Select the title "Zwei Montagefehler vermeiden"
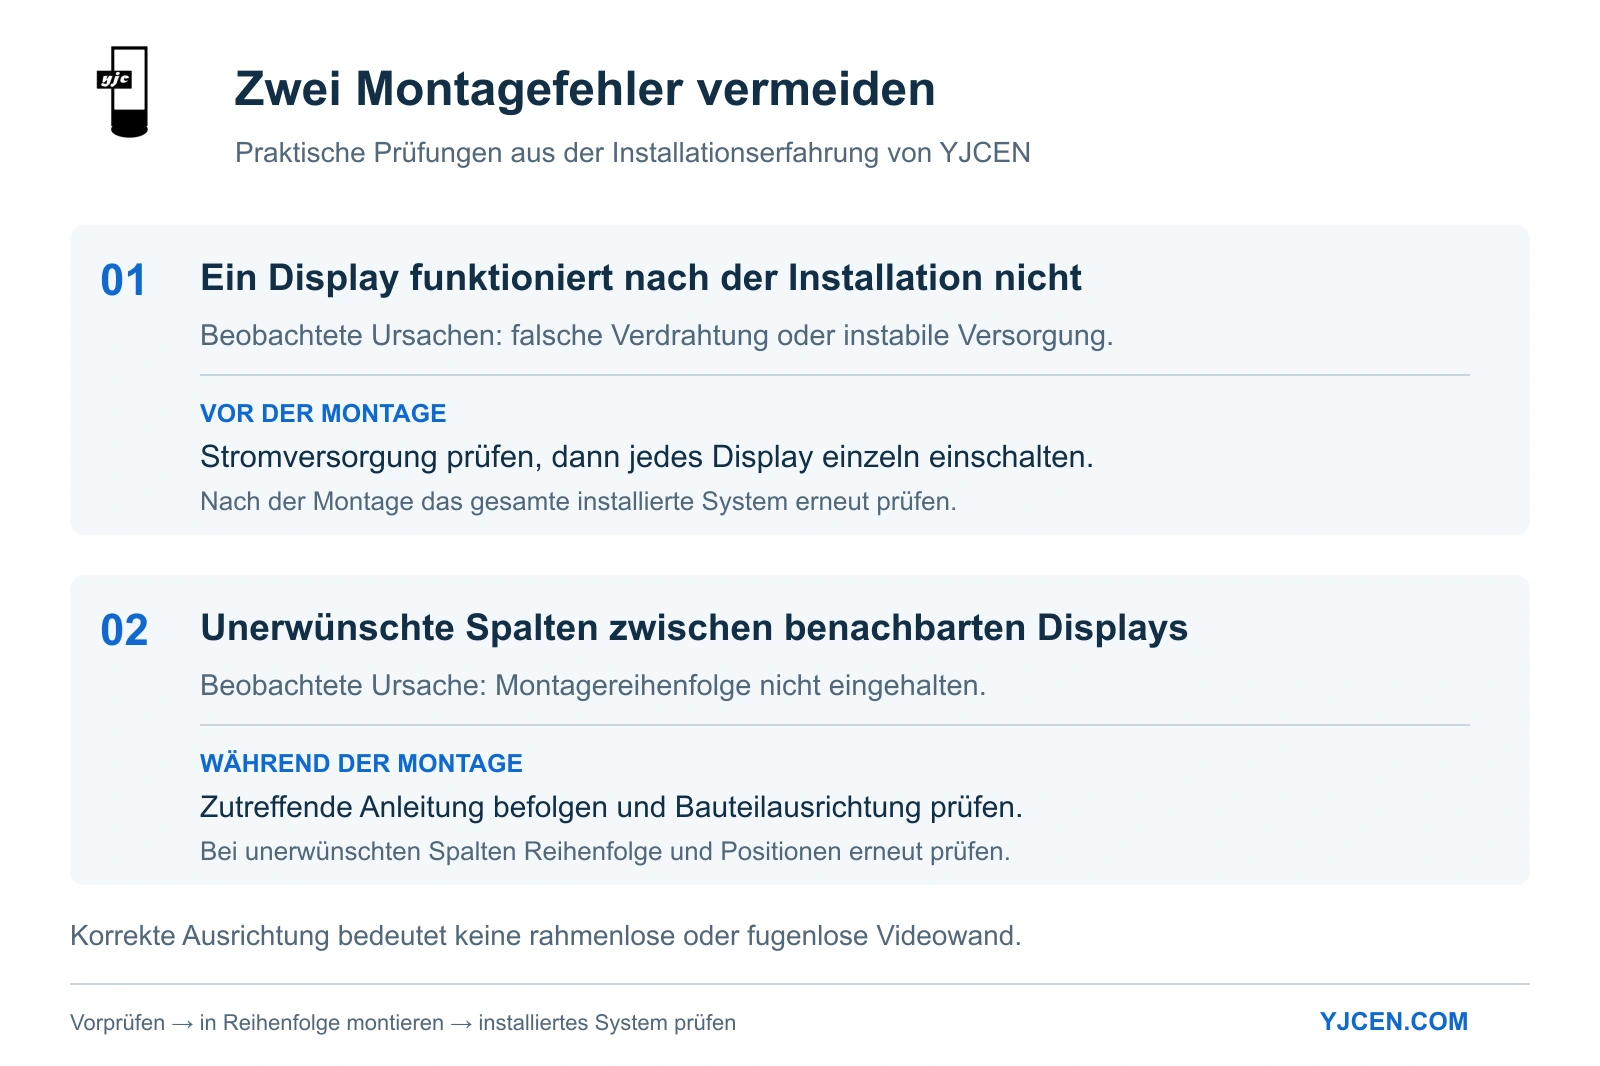Image resolution: width=1600 pixels, height=1066 pixels. tap(585, 89)
